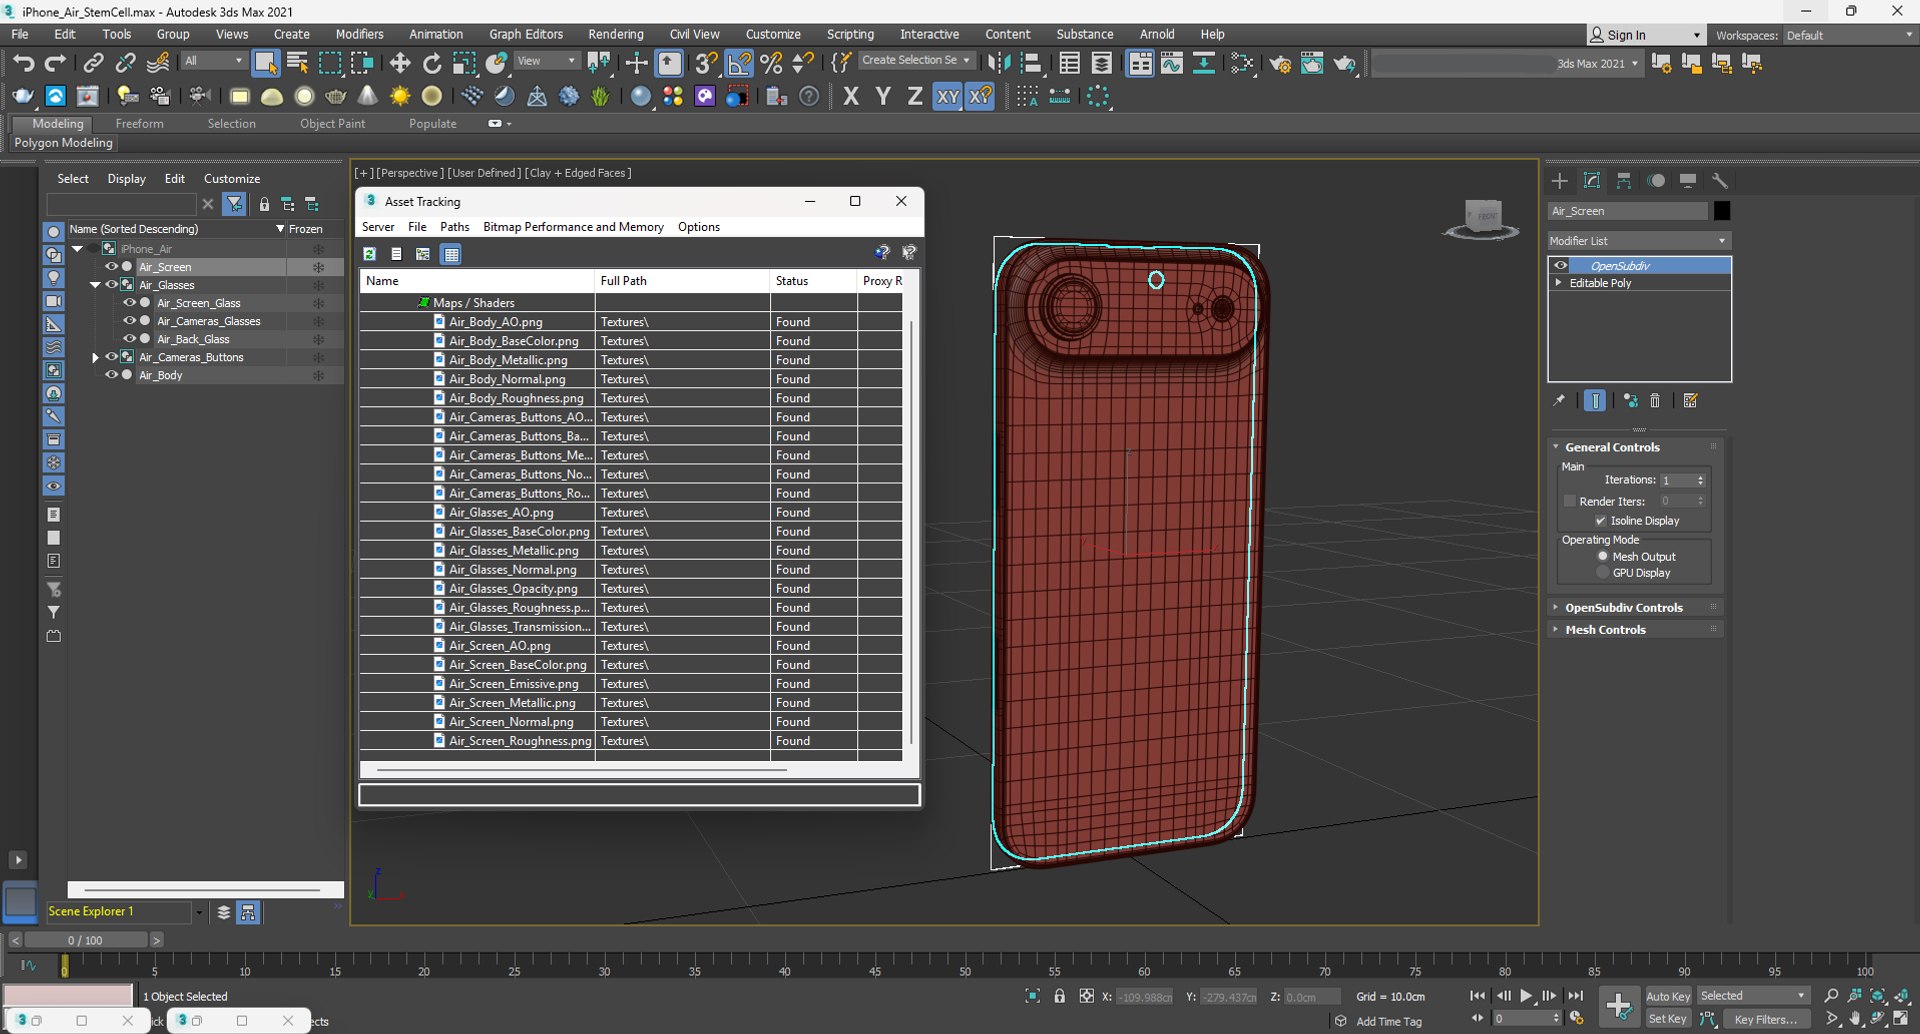Expand the Editable Poly stack entry
This screenshot has width=1920, height=1034.
point(1558,283)
